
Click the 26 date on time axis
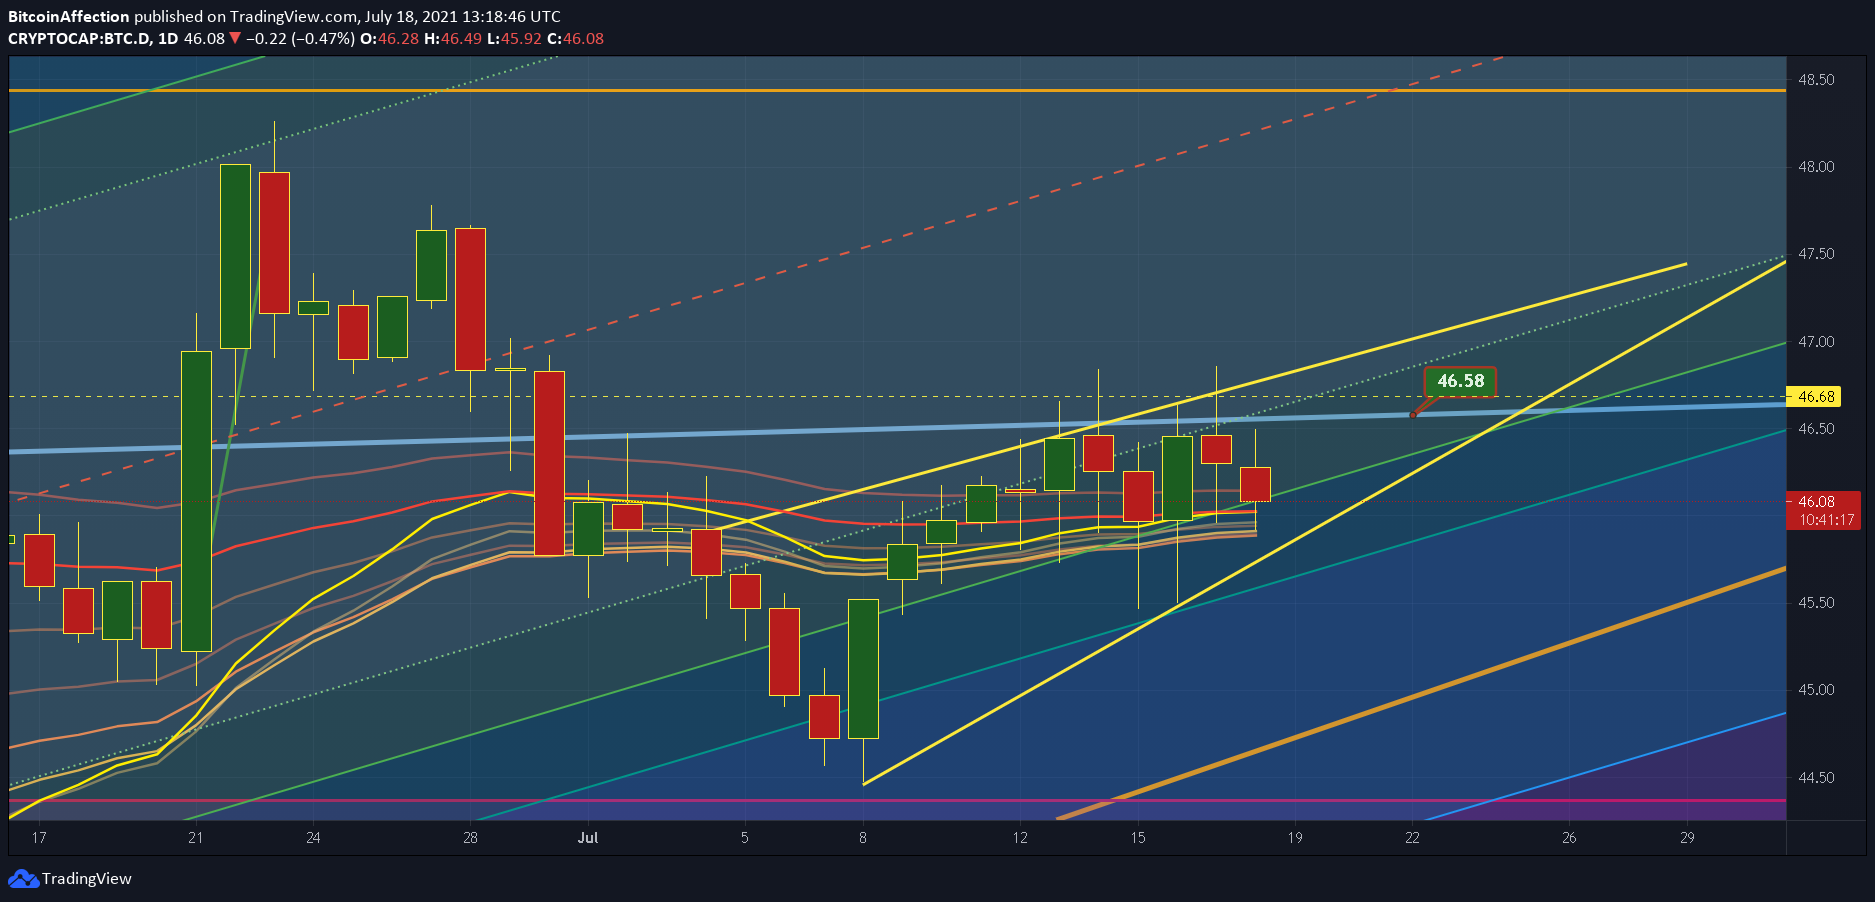pyautogui.click(x=1569, y=838)
